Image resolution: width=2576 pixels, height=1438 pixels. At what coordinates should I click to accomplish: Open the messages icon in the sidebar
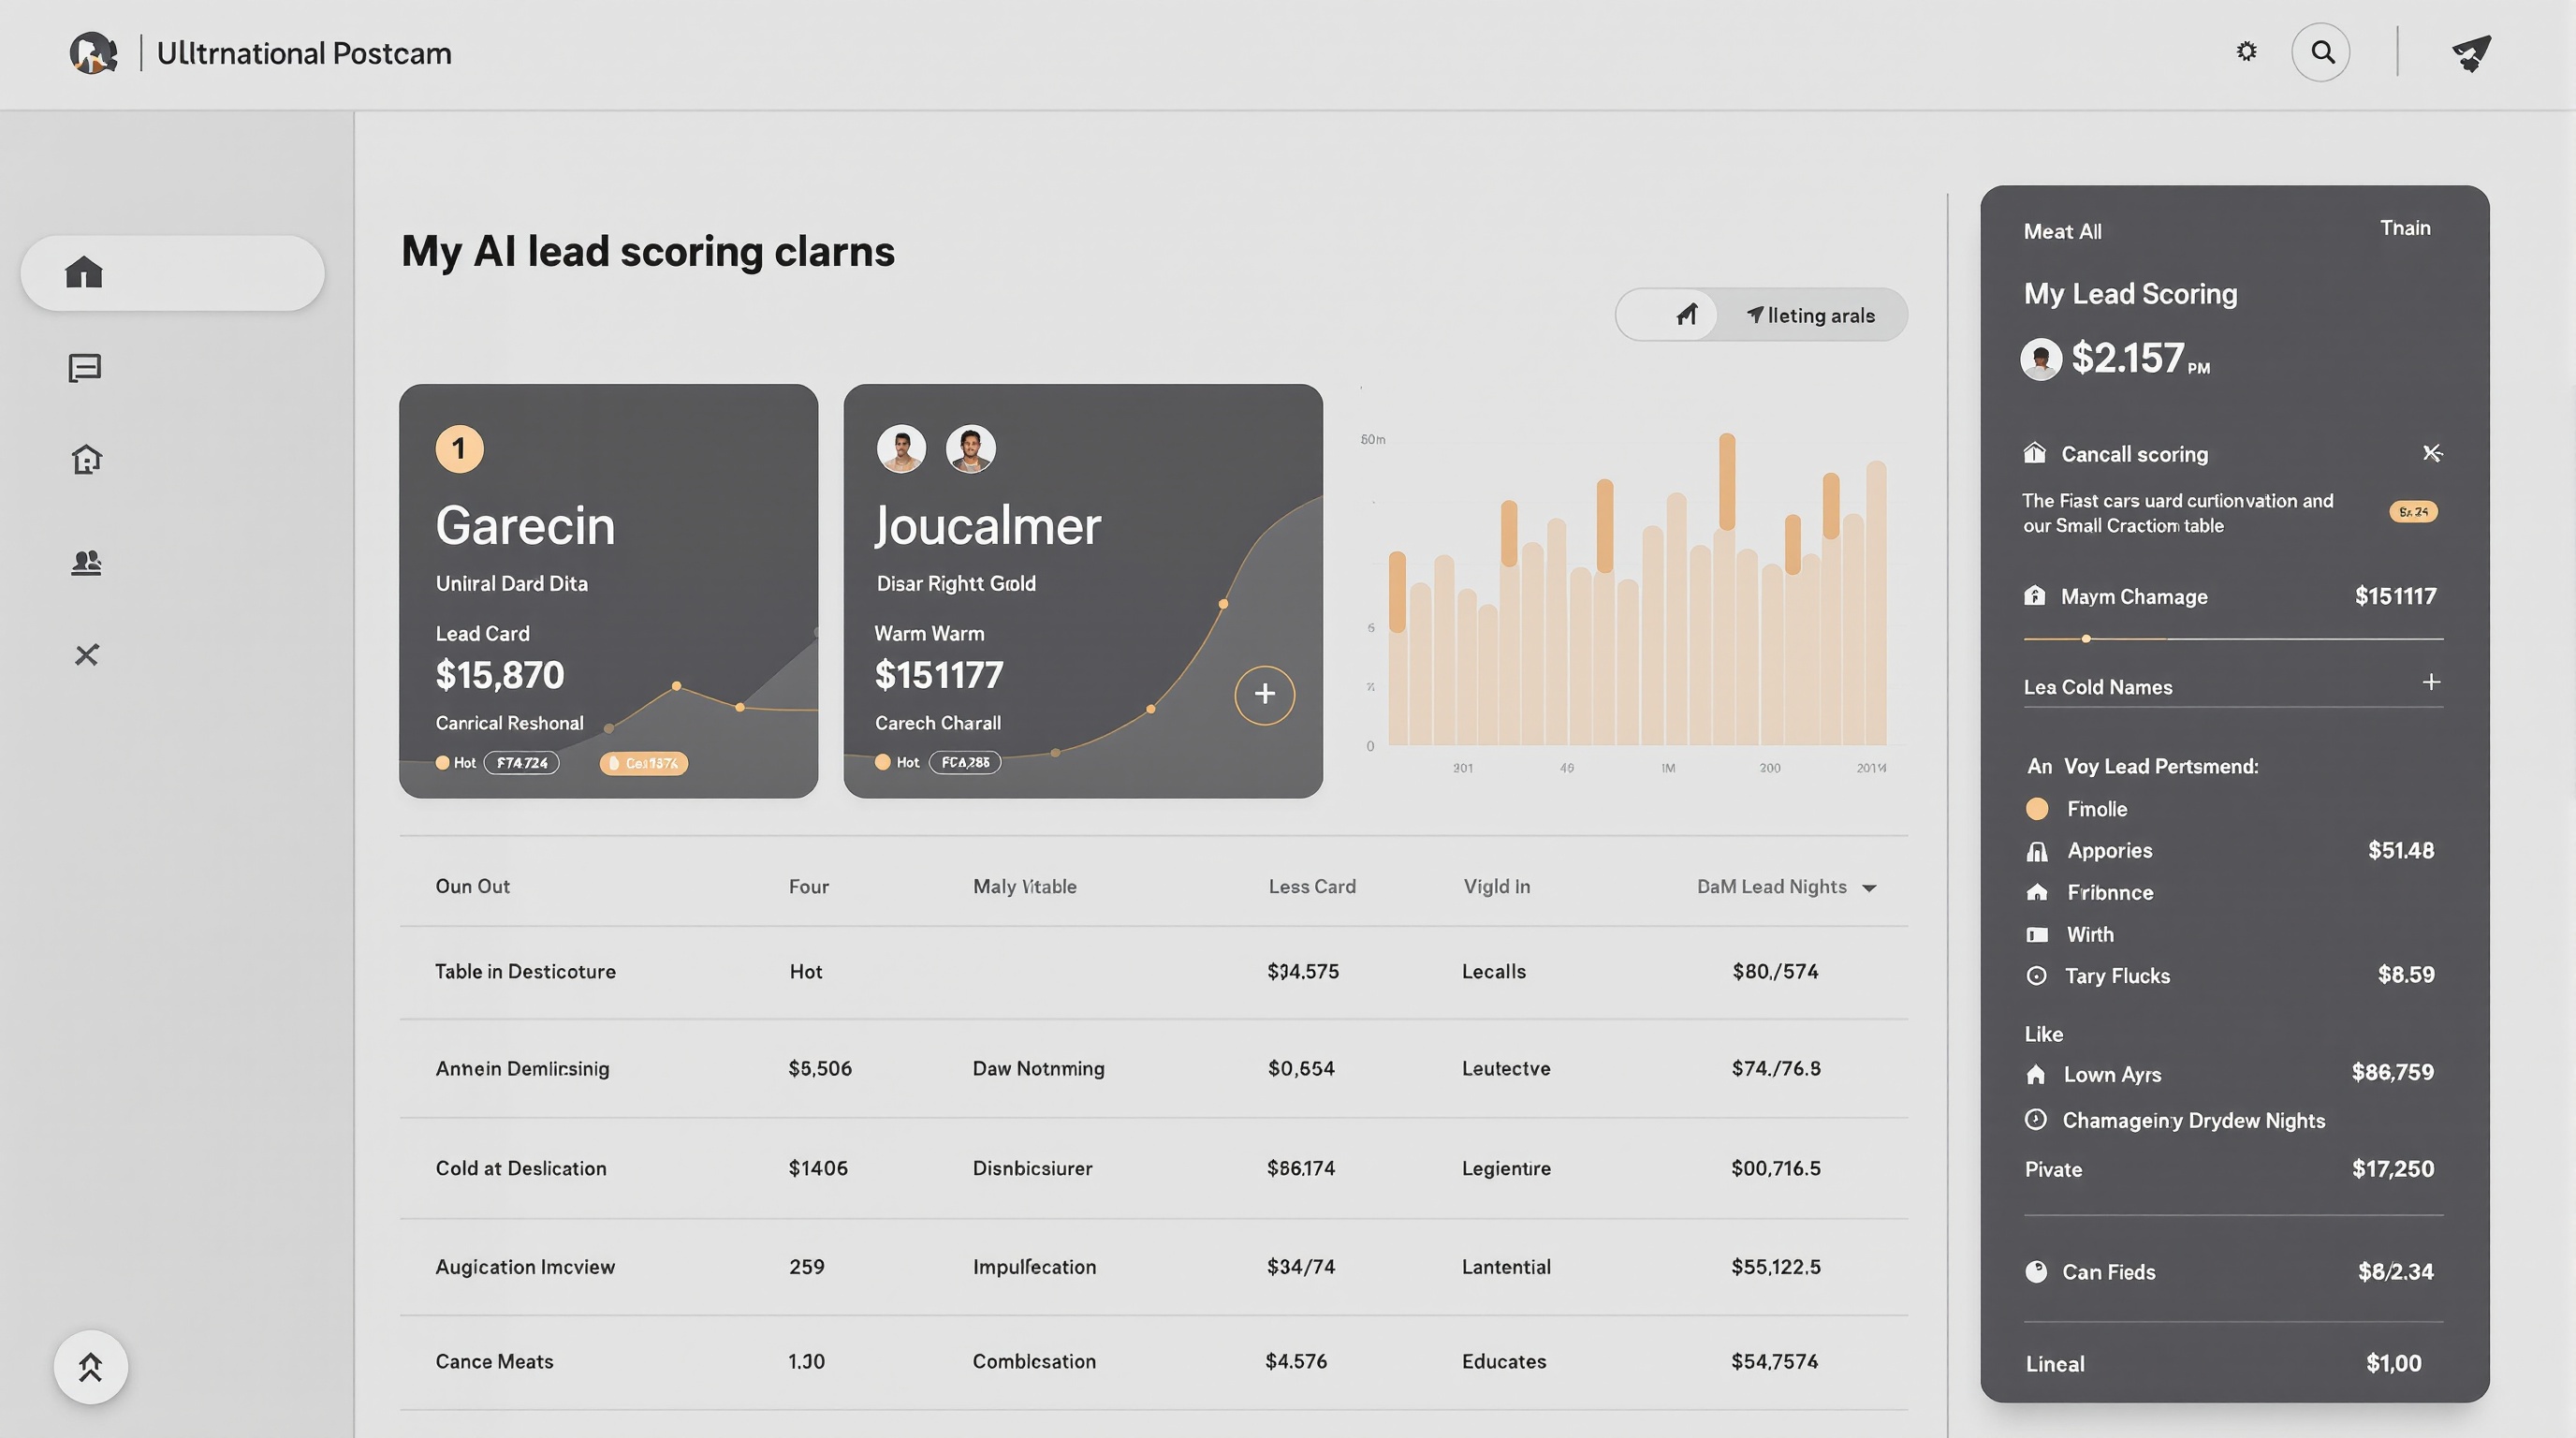click(x=86, y=367)
